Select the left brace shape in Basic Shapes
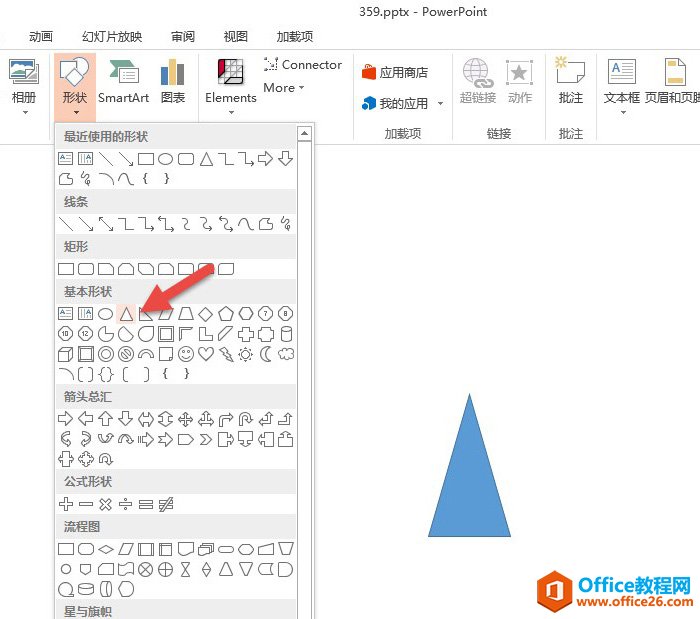This screenshot has height=619, width=700. click(x=165, y=374)
